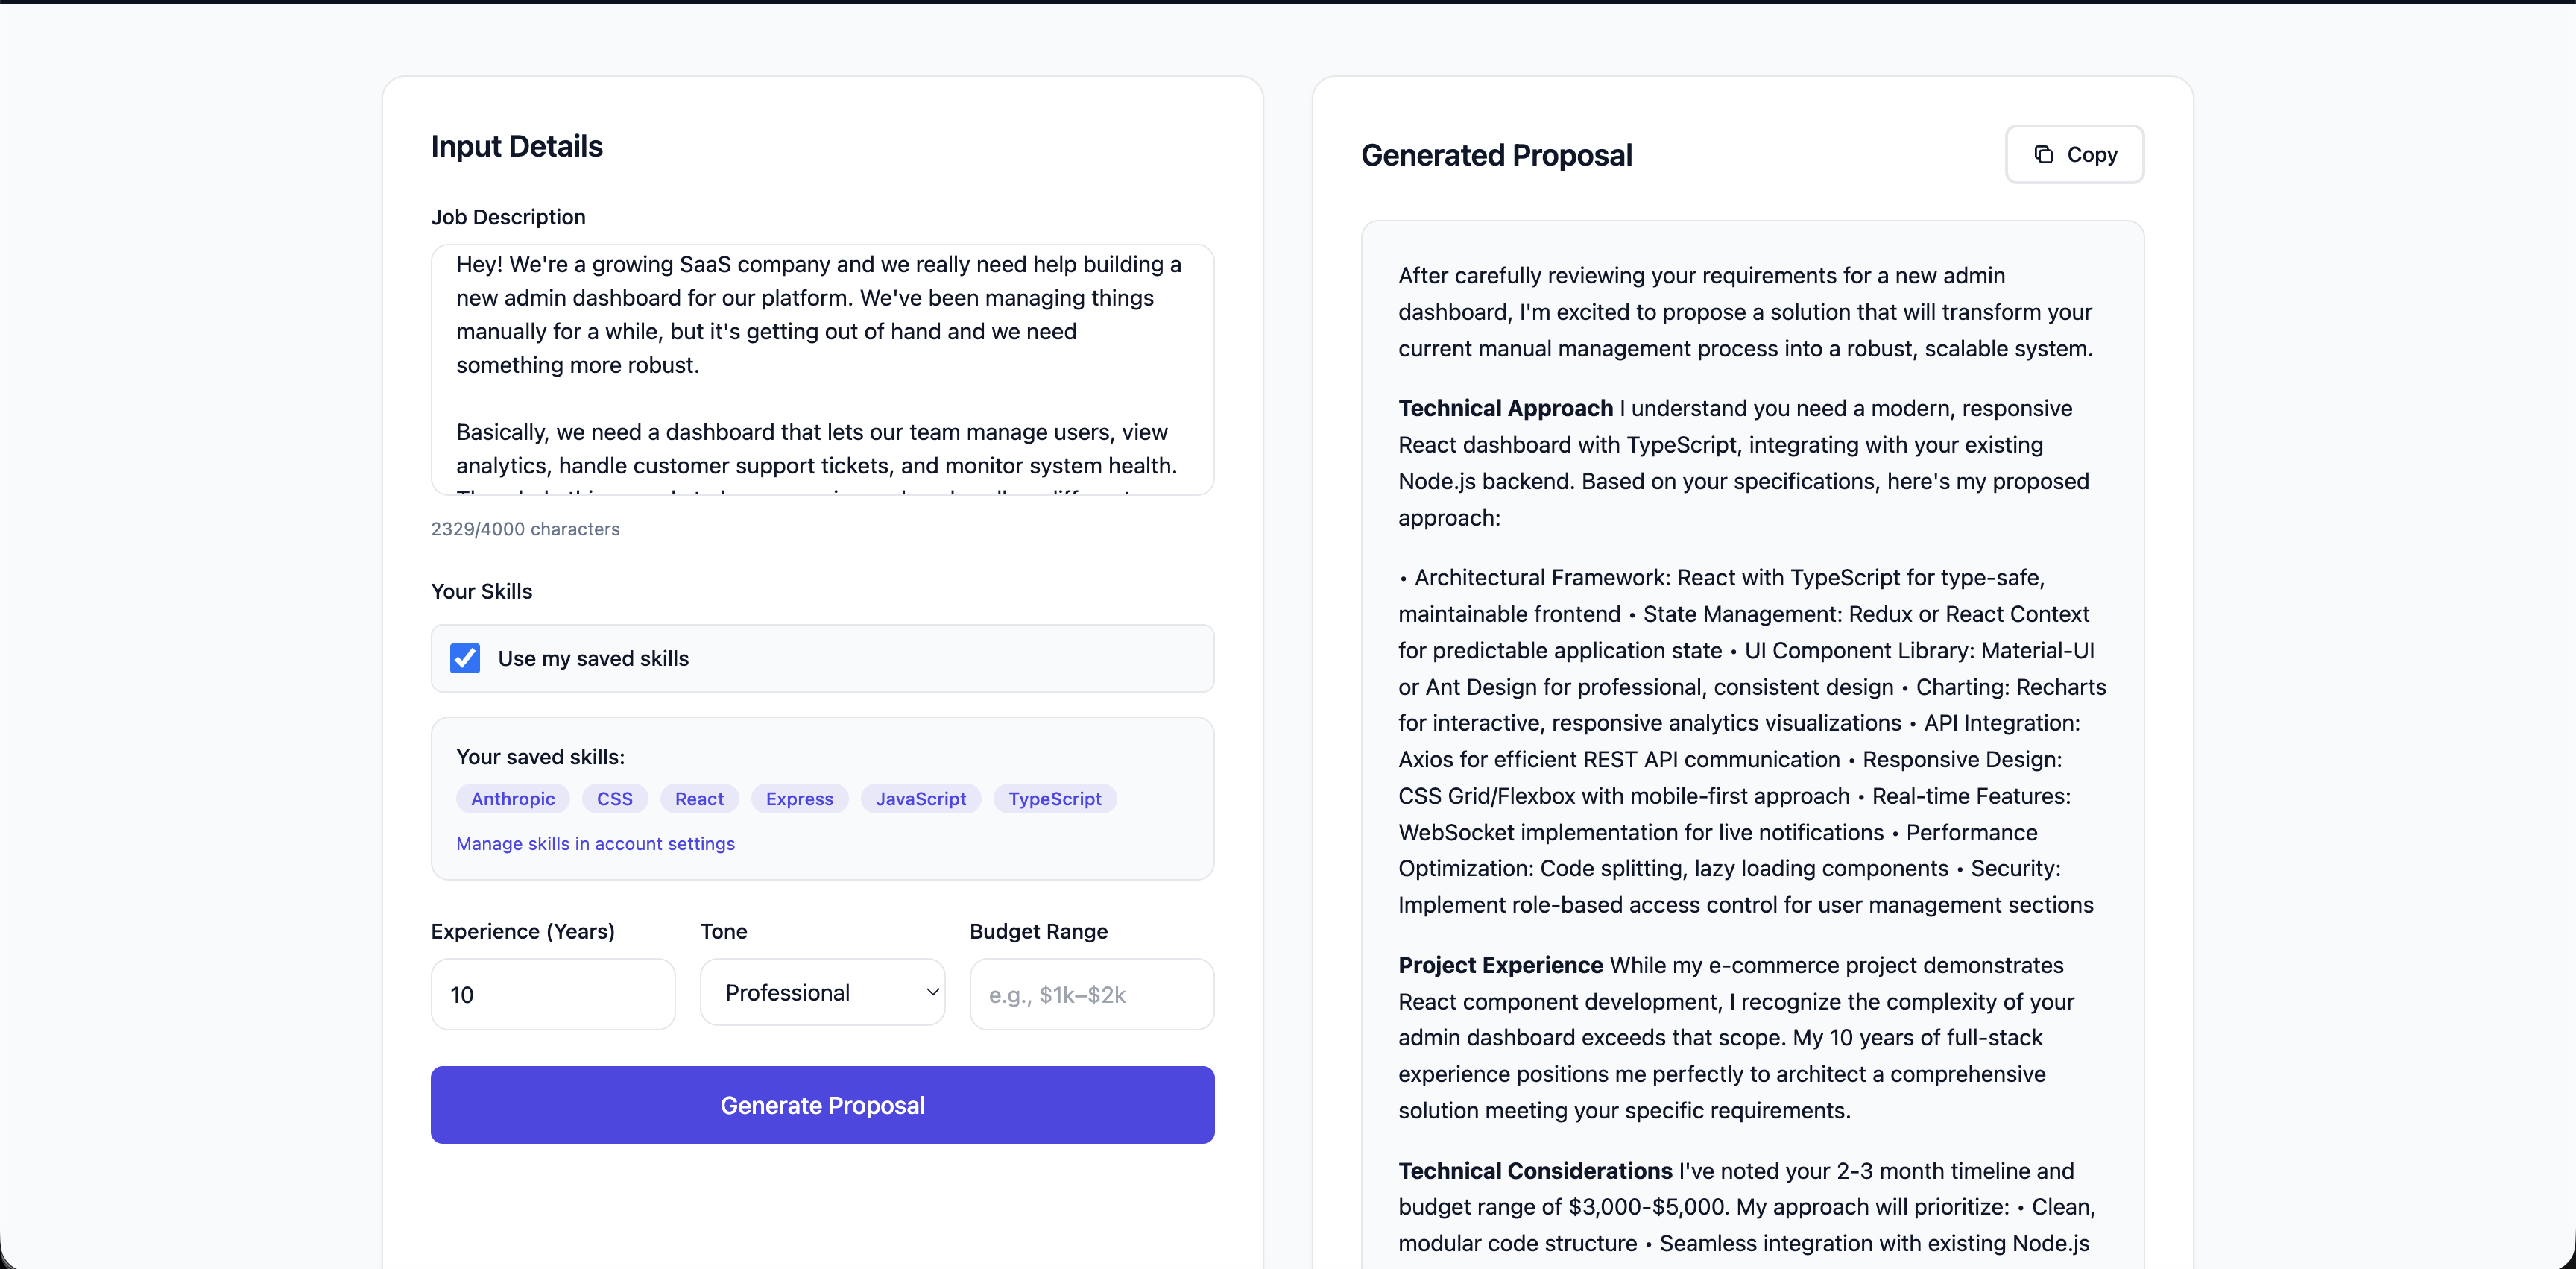The image size is (2576, 1269).
Task: Select the Anthropic skill tag
Action: [x=512, y=798]
